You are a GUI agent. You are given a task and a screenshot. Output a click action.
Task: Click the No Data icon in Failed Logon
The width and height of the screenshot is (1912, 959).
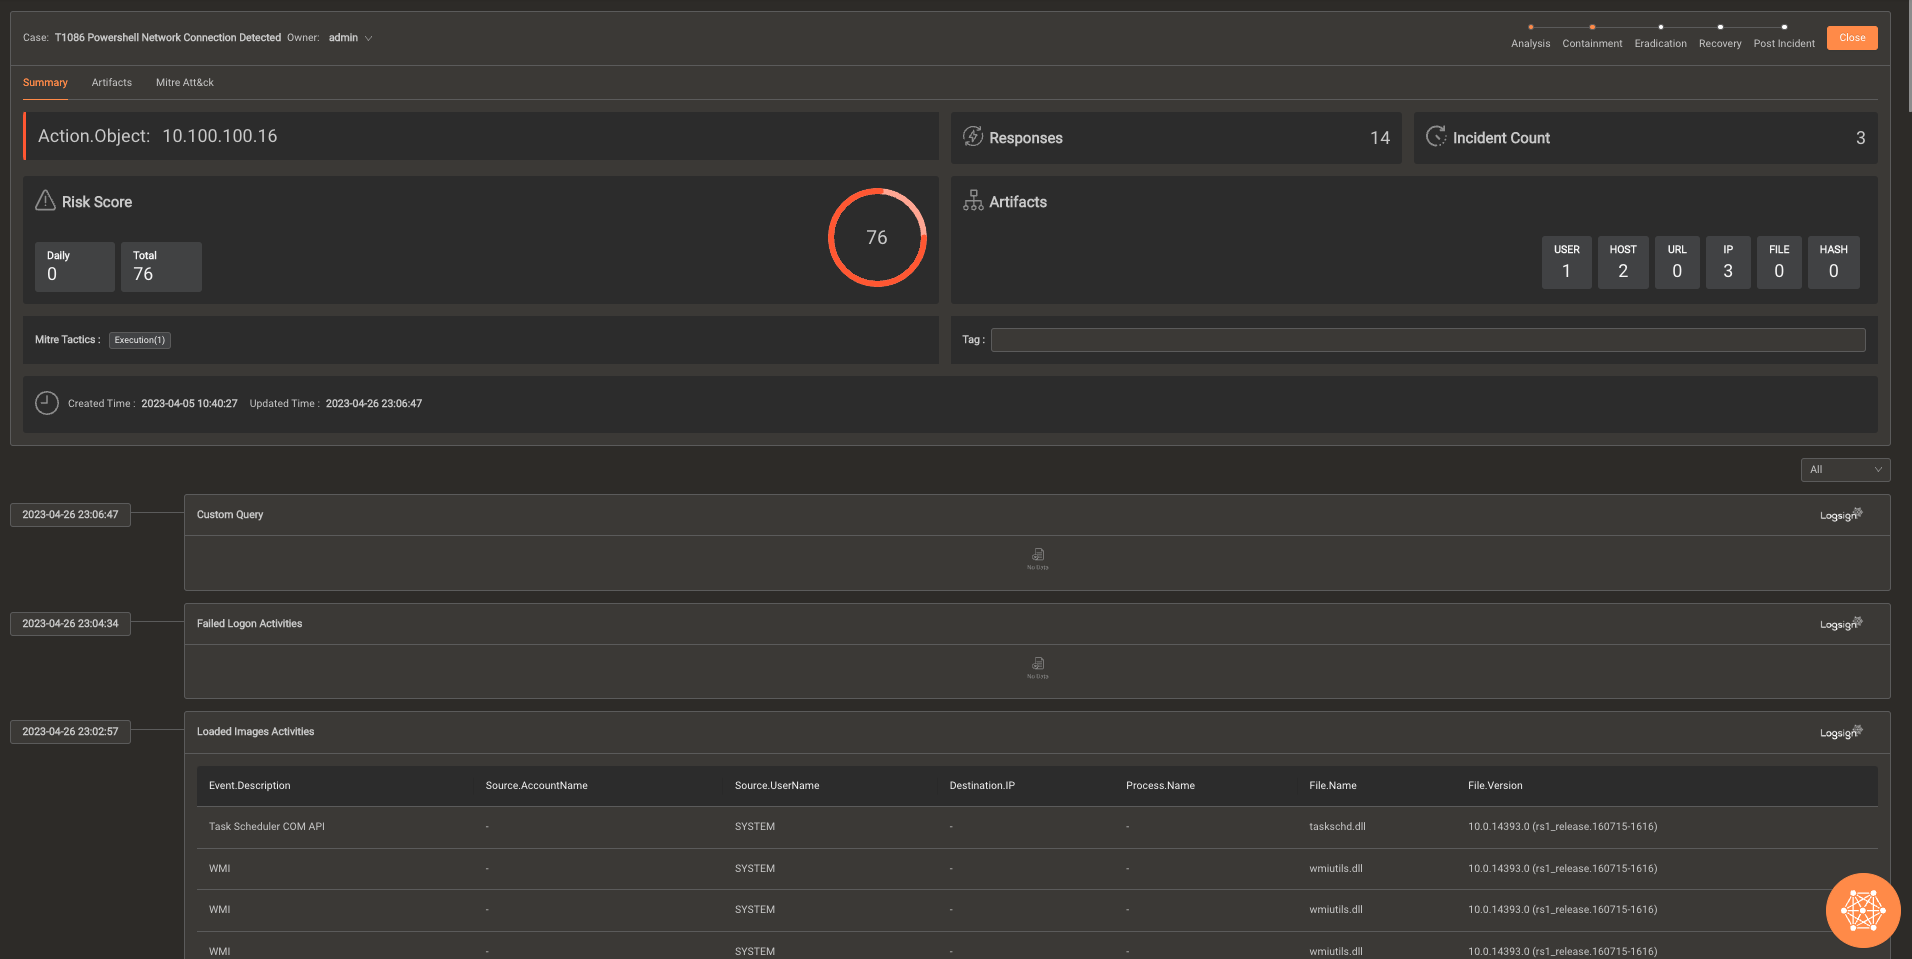(1038, 667)
